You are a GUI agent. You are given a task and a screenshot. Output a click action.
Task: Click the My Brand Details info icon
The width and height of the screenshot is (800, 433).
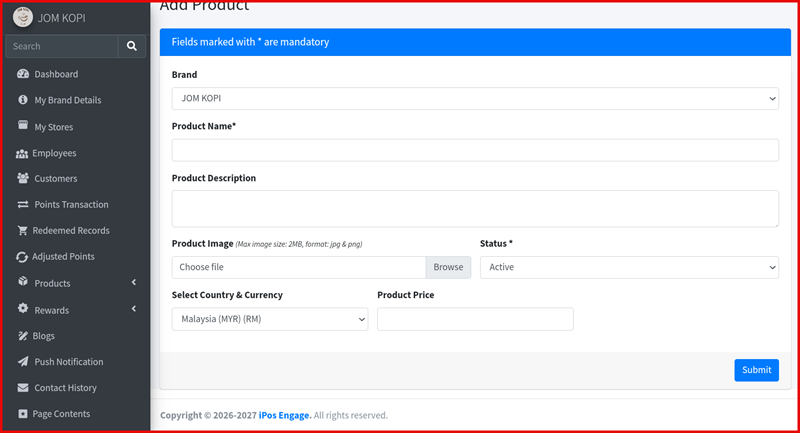pos(23,100)
